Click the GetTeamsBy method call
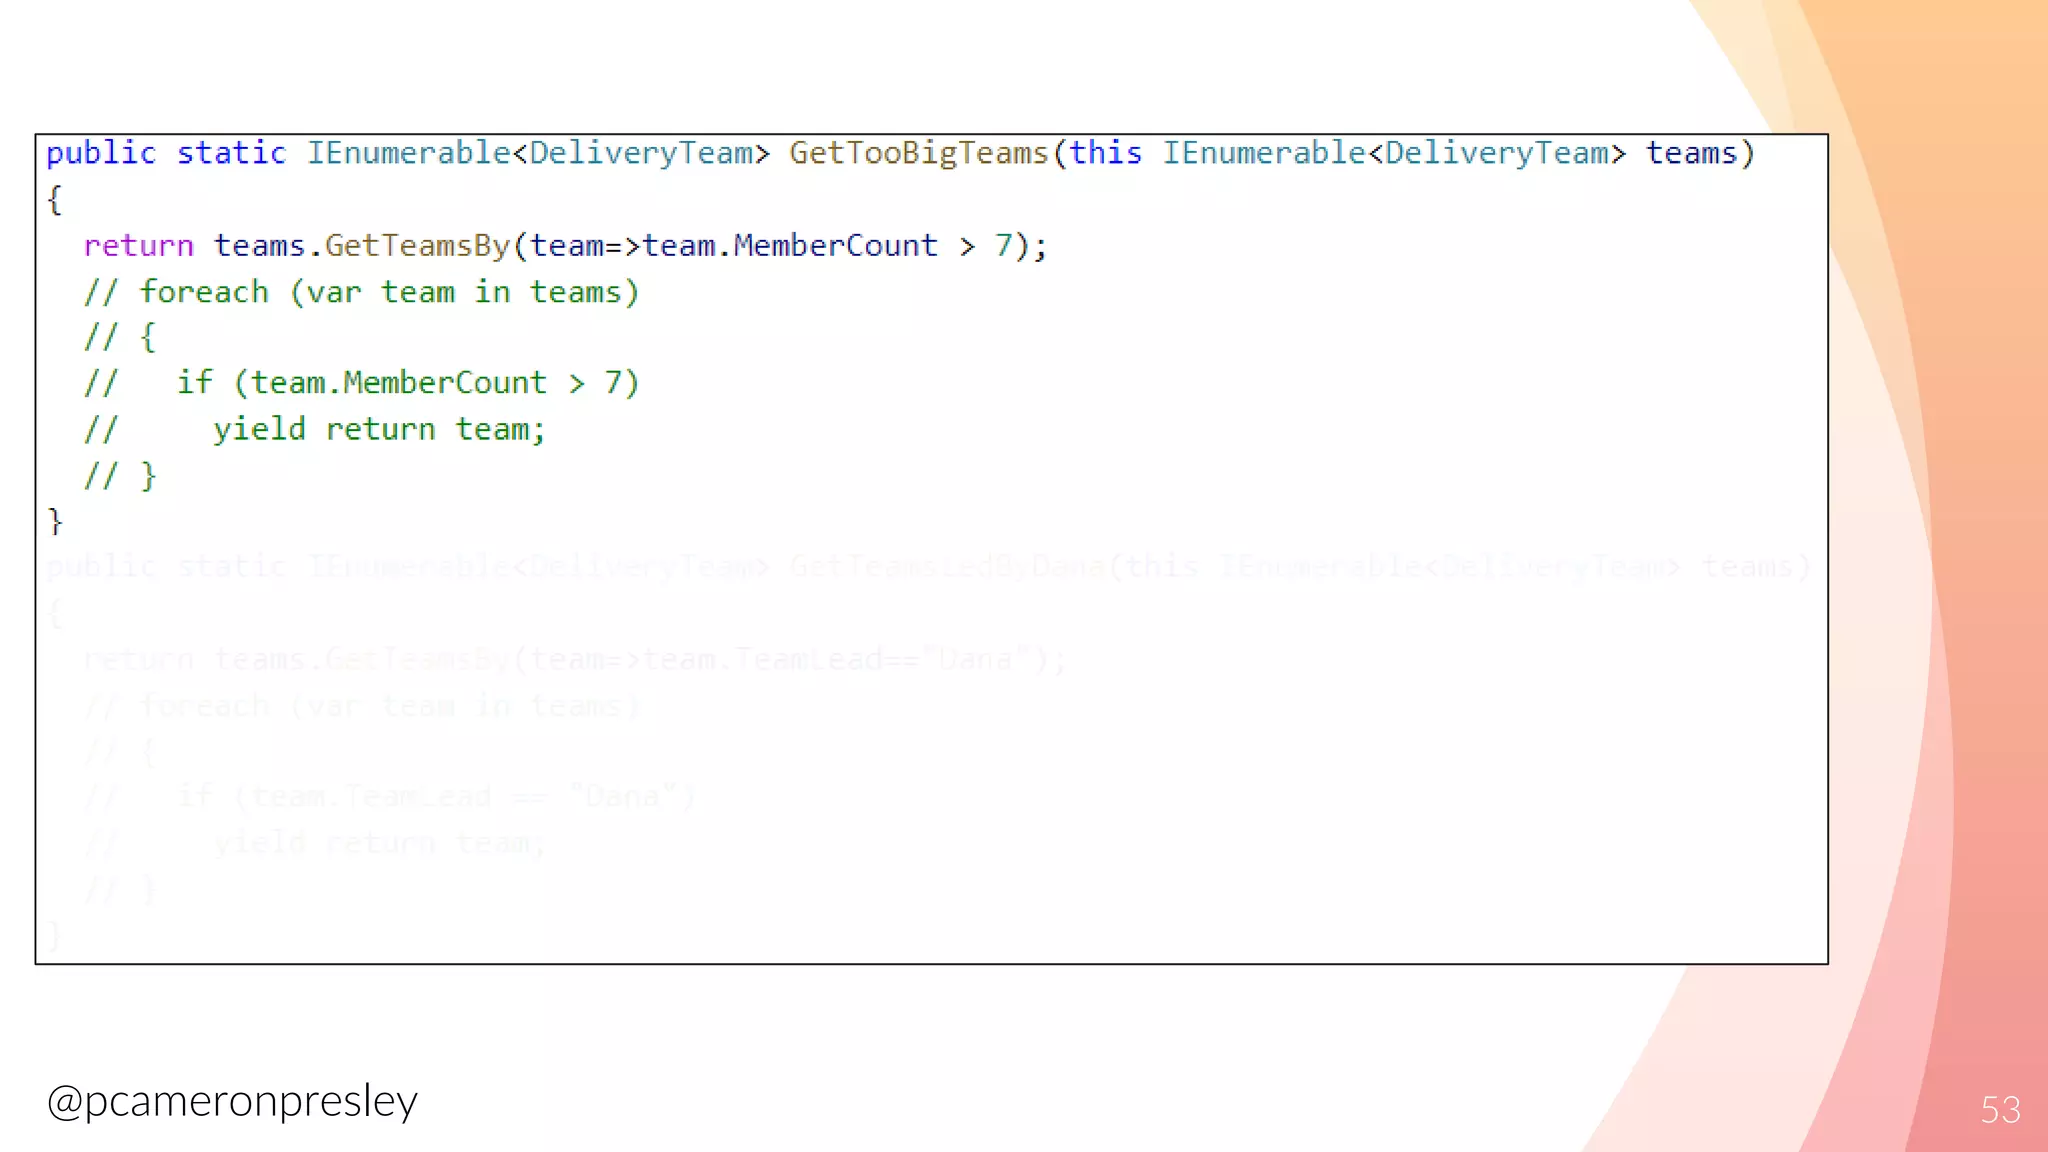The width and height of the screenshot is (2048, 1152). (x=417, y=246)
